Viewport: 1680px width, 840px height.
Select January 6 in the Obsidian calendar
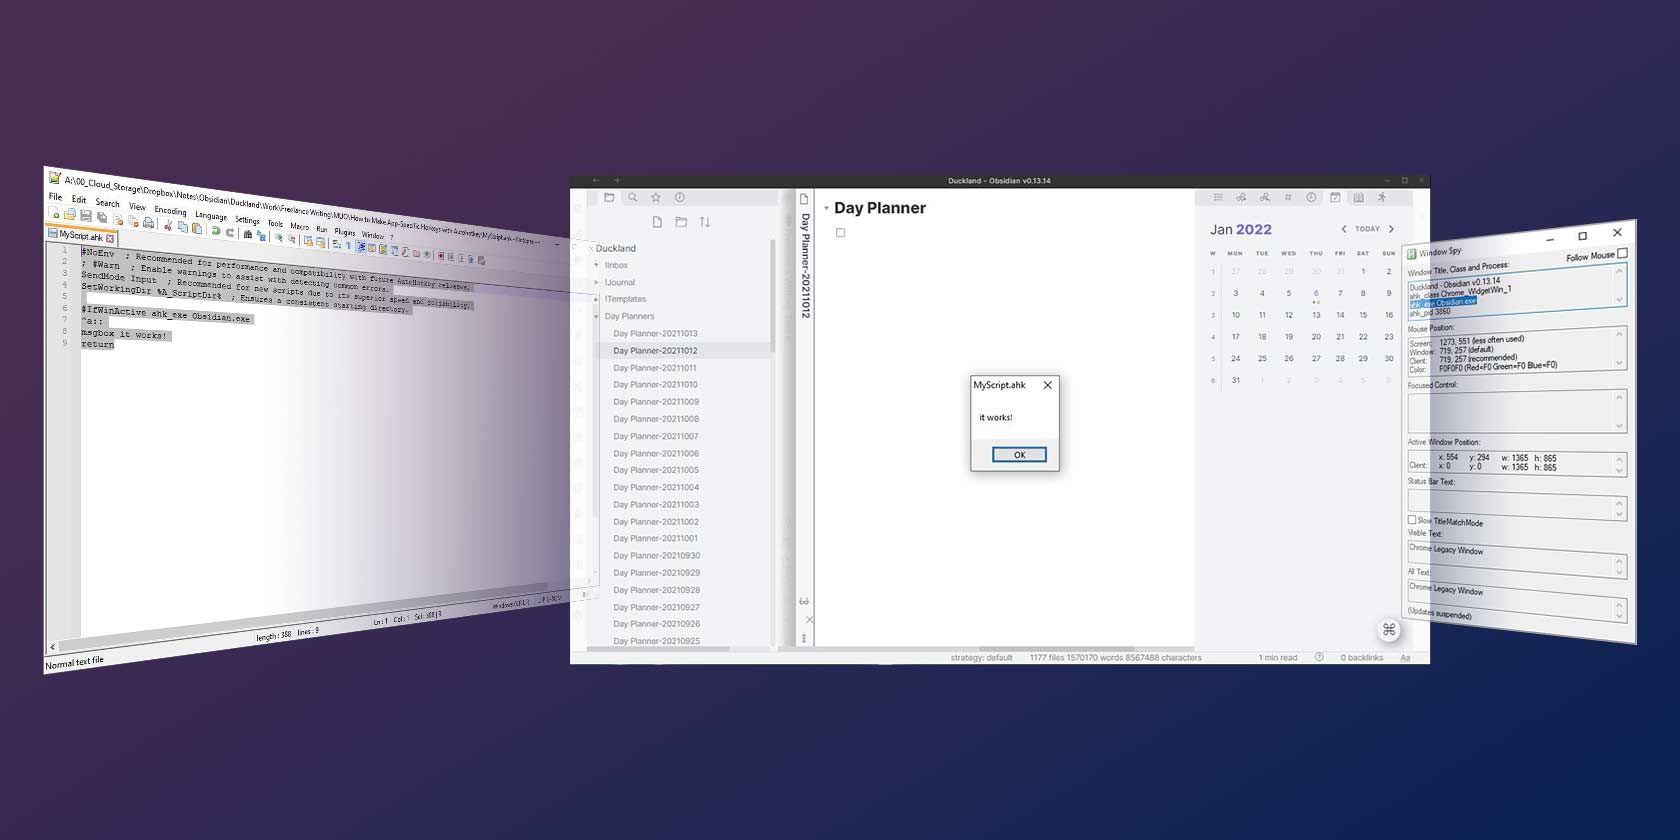pos(1316,294)
